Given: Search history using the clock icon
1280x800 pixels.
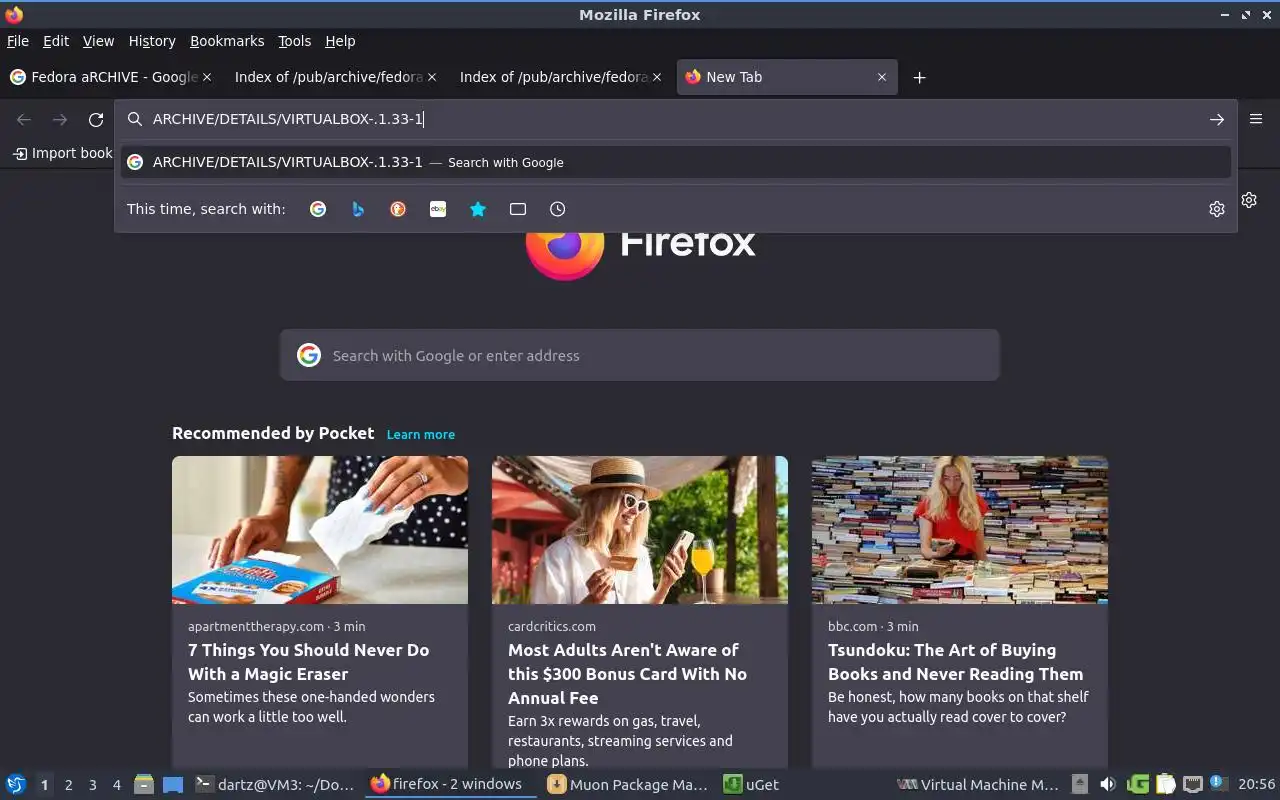Looking at the screenshot, I should (x=558, y=209).
